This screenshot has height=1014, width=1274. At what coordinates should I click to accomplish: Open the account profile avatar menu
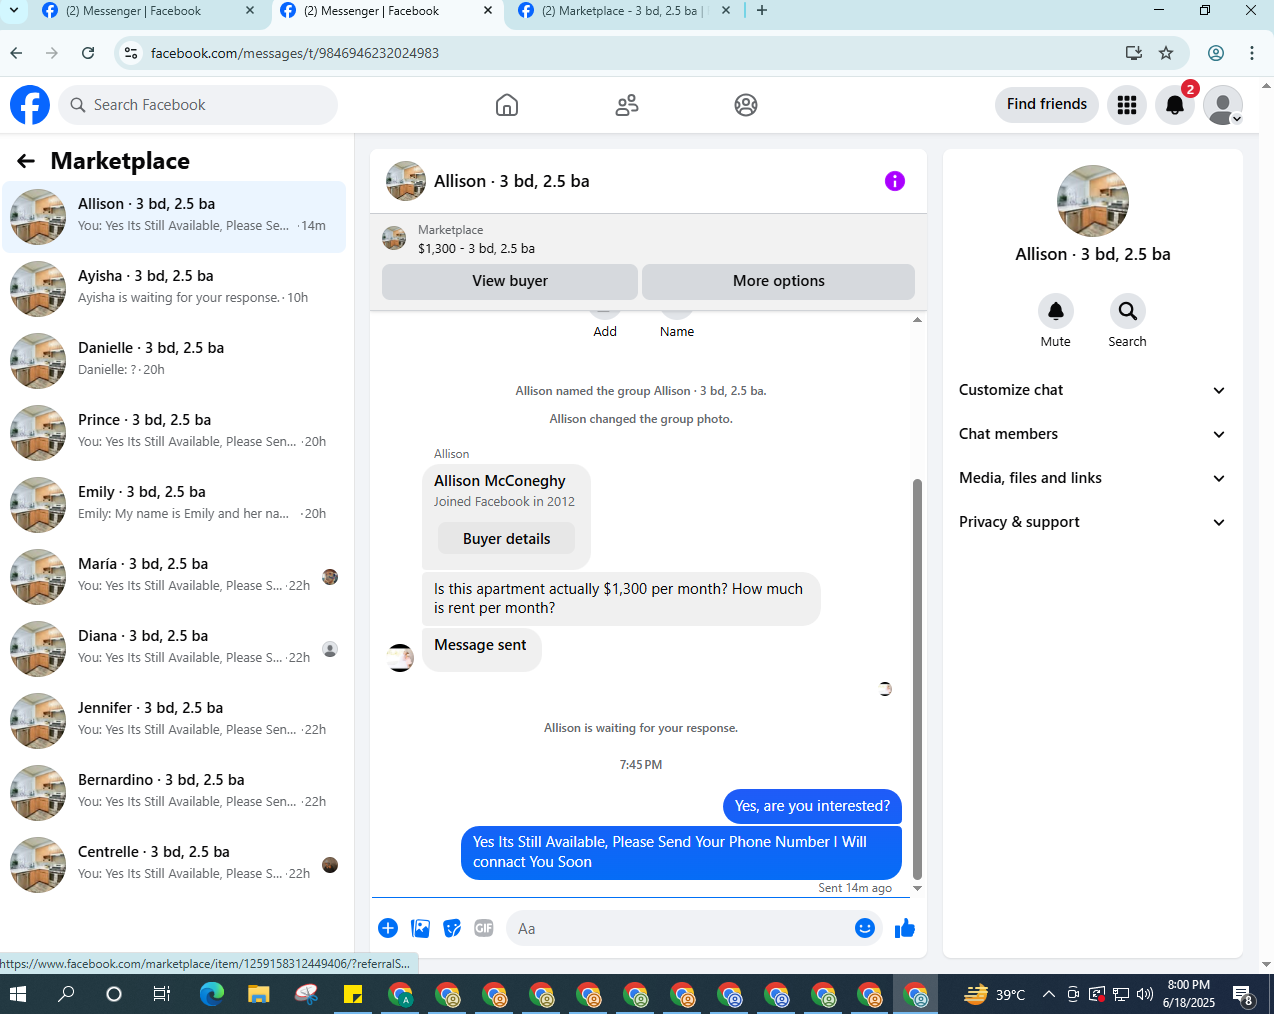[x=1223, y=105]
